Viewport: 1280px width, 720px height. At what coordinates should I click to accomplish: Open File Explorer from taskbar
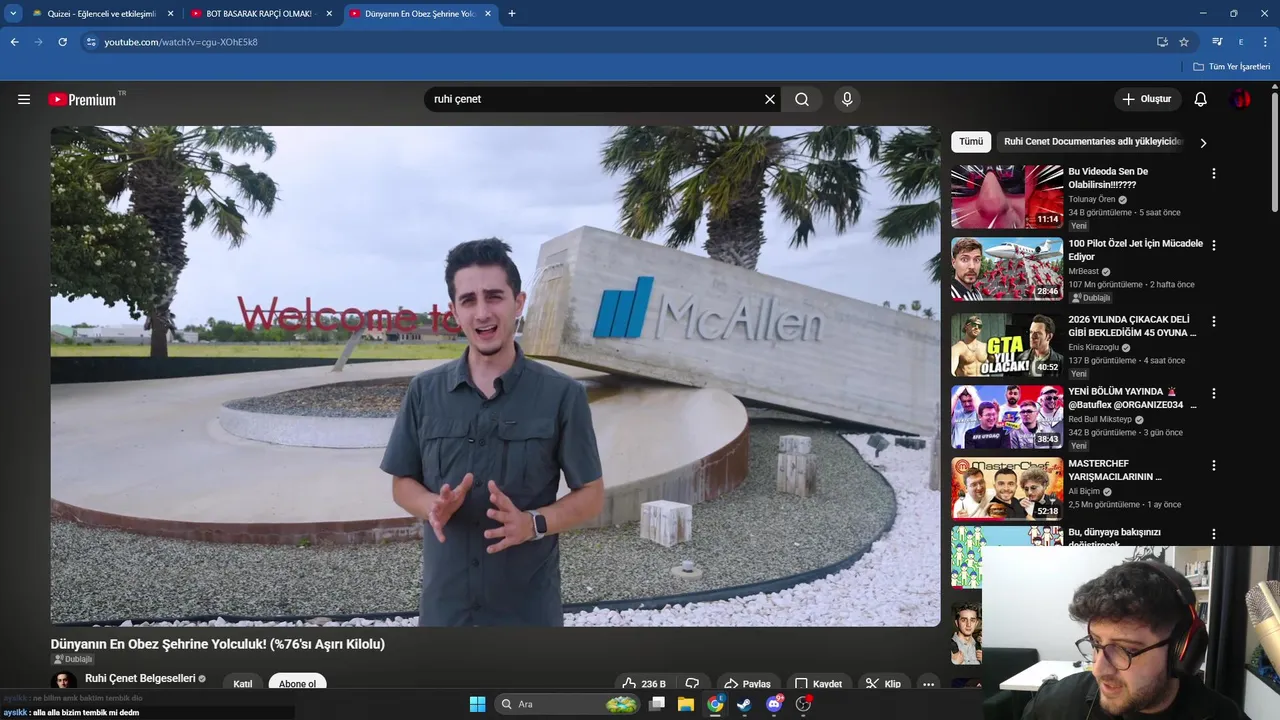pos(686,704)
